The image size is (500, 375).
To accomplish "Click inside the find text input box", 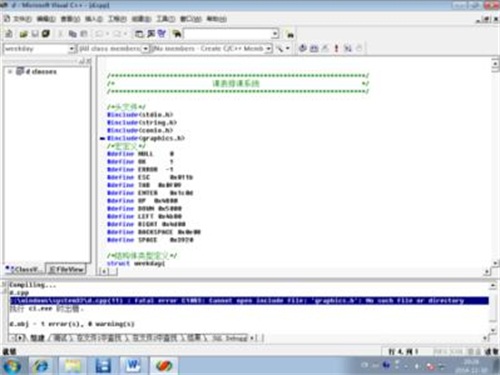I will (x=228, y=34).
